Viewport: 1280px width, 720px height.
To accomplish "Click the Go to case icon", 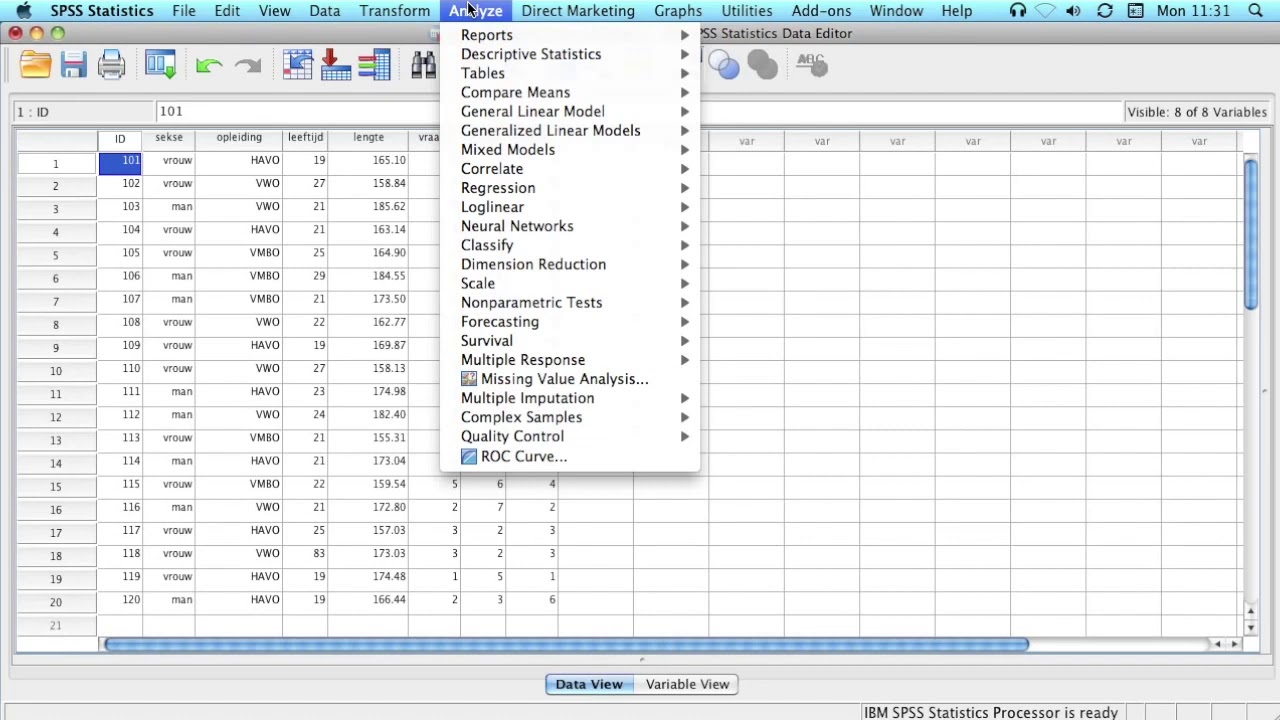I will (298, 66).
